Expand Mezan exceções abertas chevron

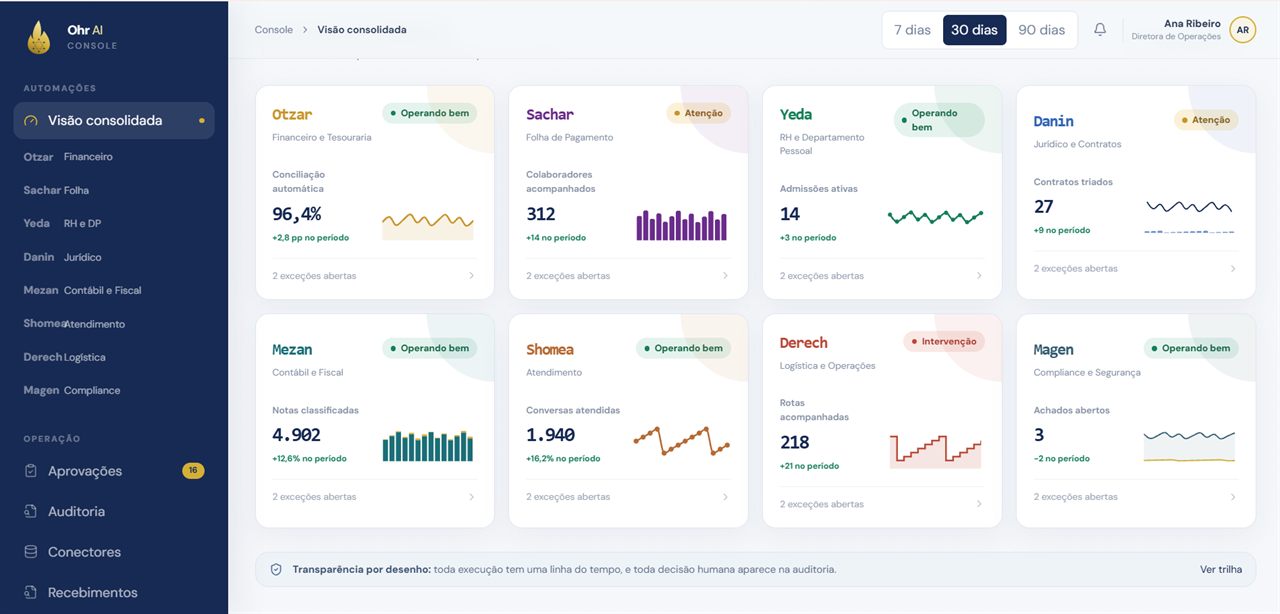(x=472, y=497)
